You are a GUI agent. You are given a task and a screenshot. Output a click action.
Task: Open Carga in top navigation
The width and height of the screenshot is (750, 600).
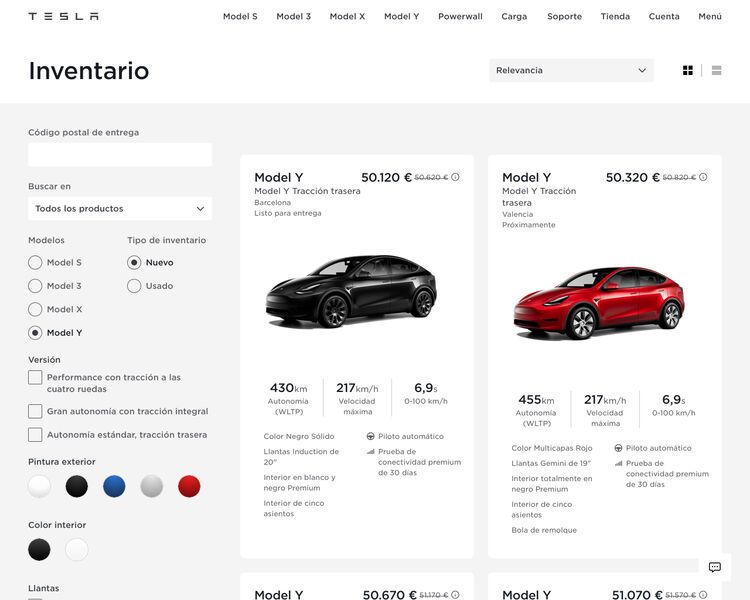[x=514, y=16]
